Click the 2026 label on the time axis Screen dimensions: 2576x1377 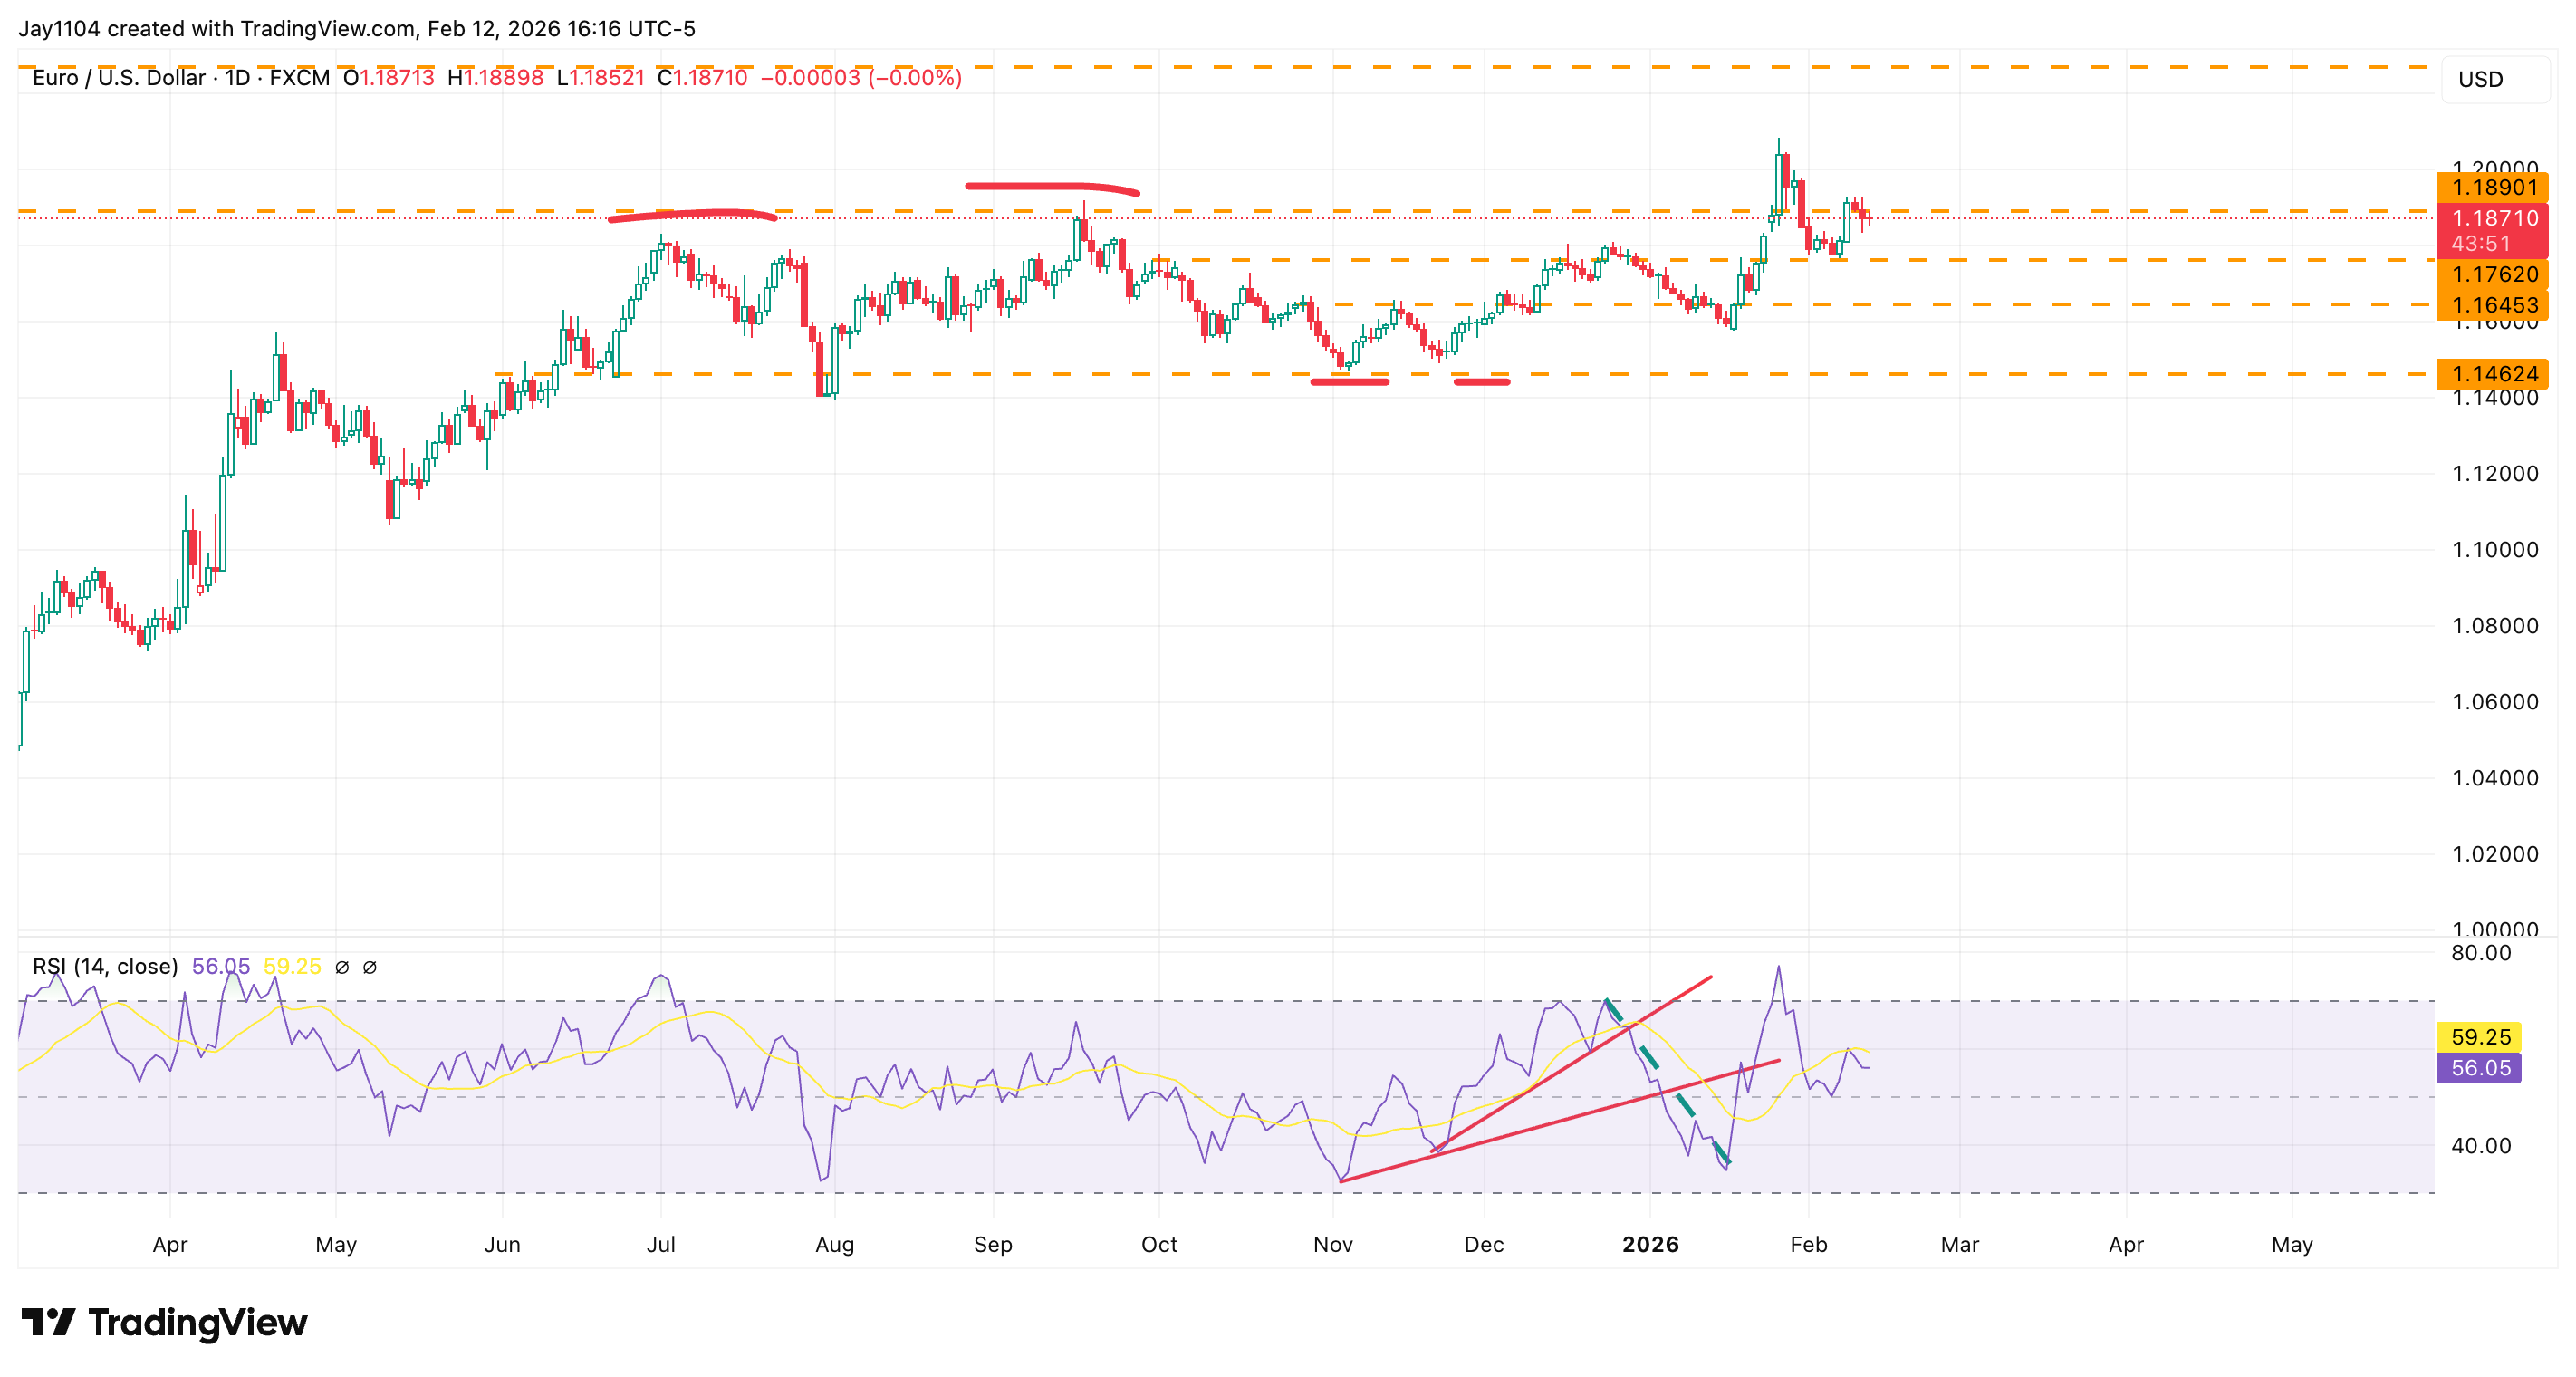pyautogui.click(x=1651, y=1245)
